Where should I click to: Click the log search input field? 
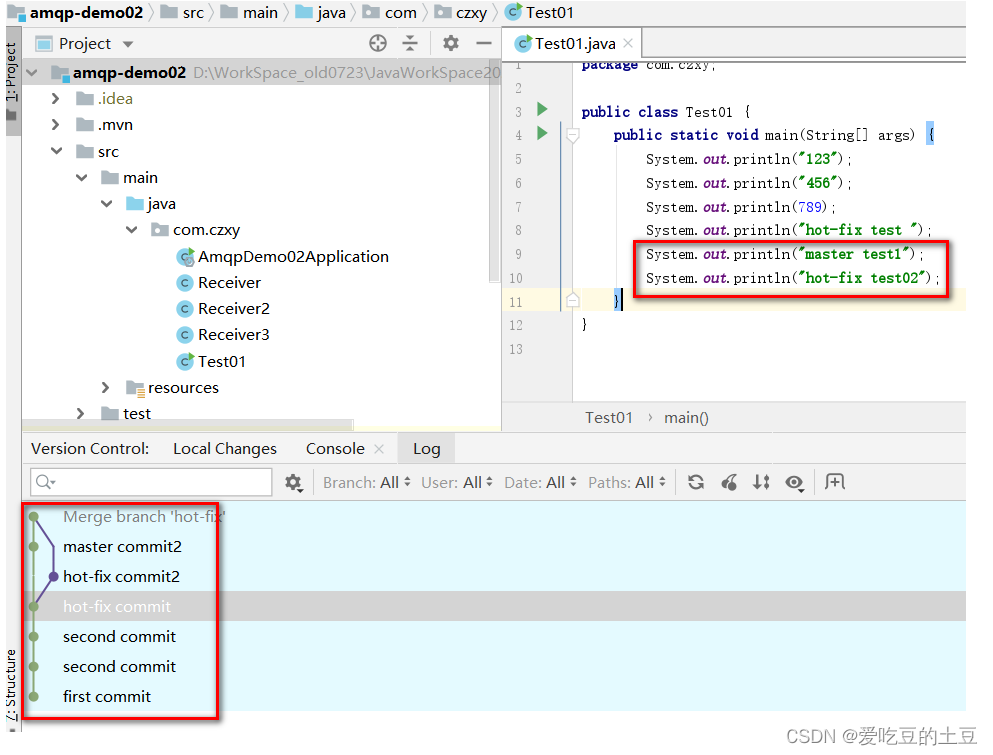tap(151, 483)
